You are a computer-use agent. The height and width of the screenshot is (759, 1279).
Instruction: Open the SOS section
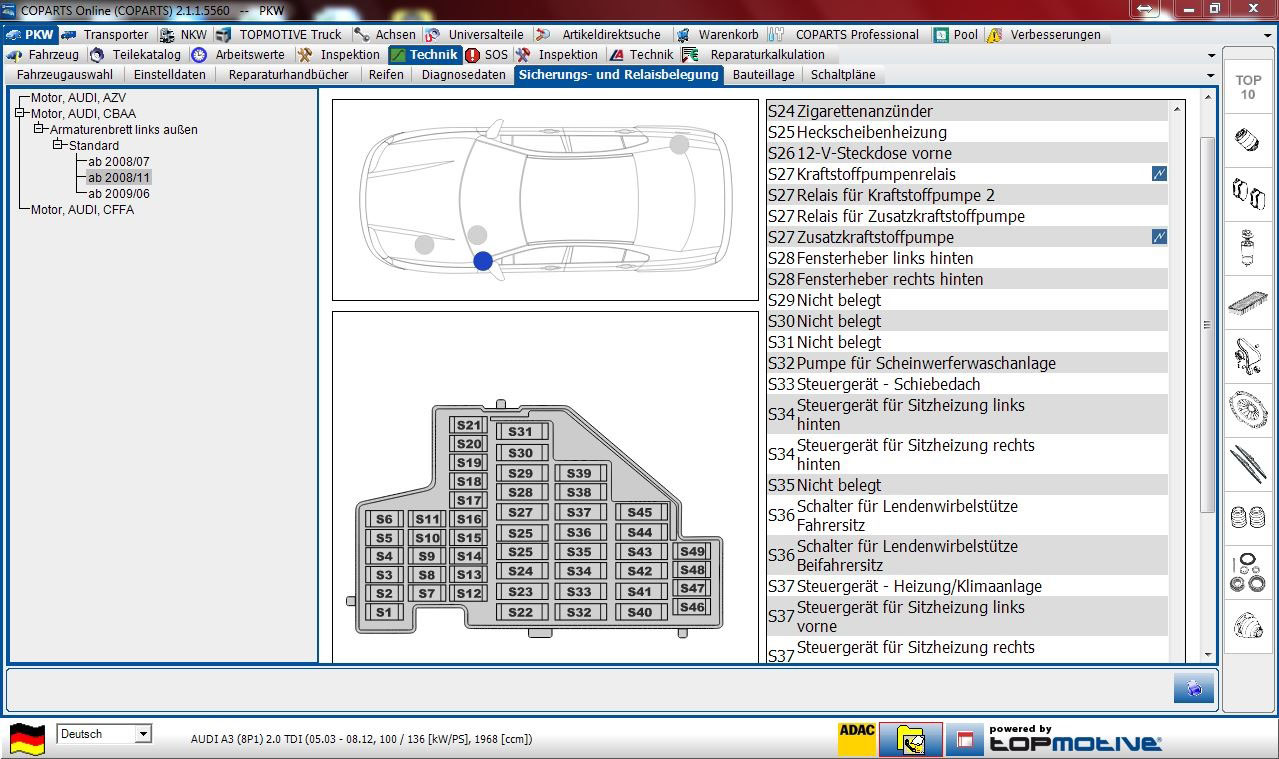tap(487, 55)
